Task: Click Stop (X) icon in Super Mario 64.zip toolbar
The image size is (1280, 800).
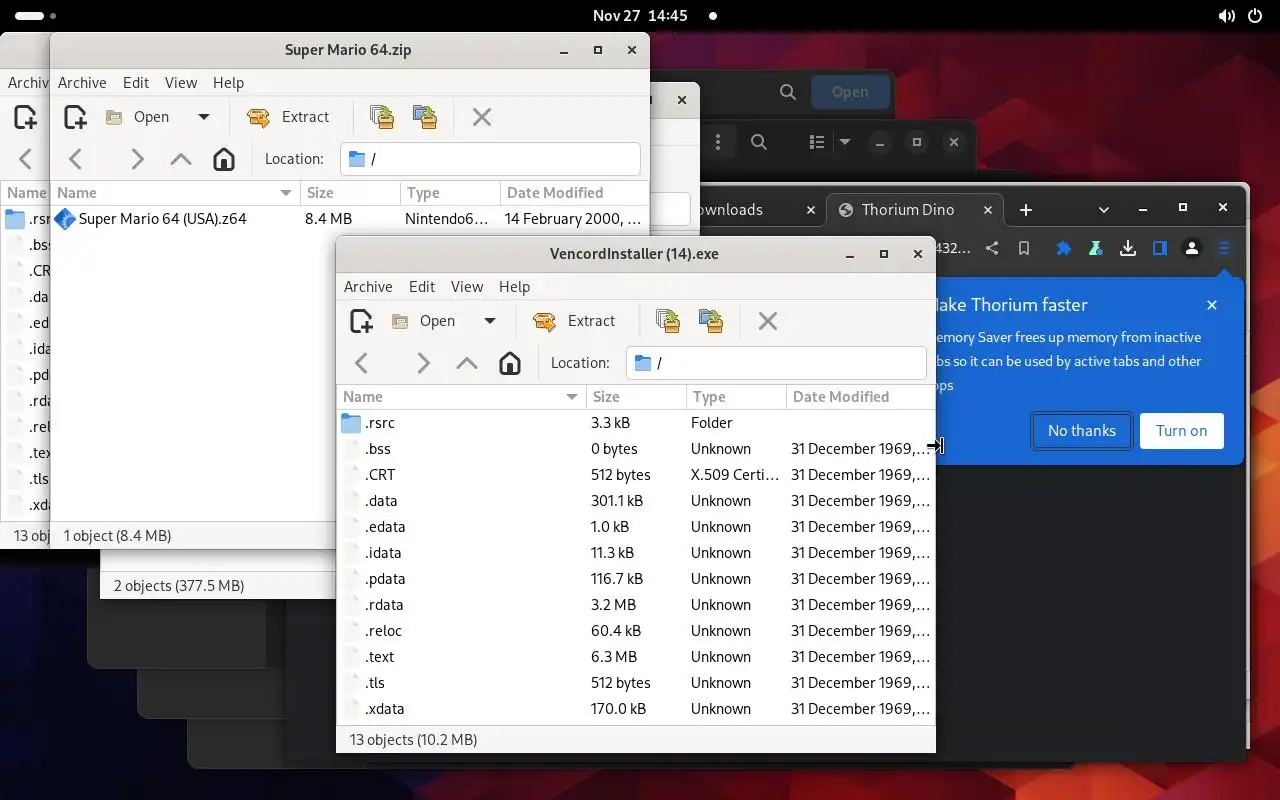Action: 482,117
